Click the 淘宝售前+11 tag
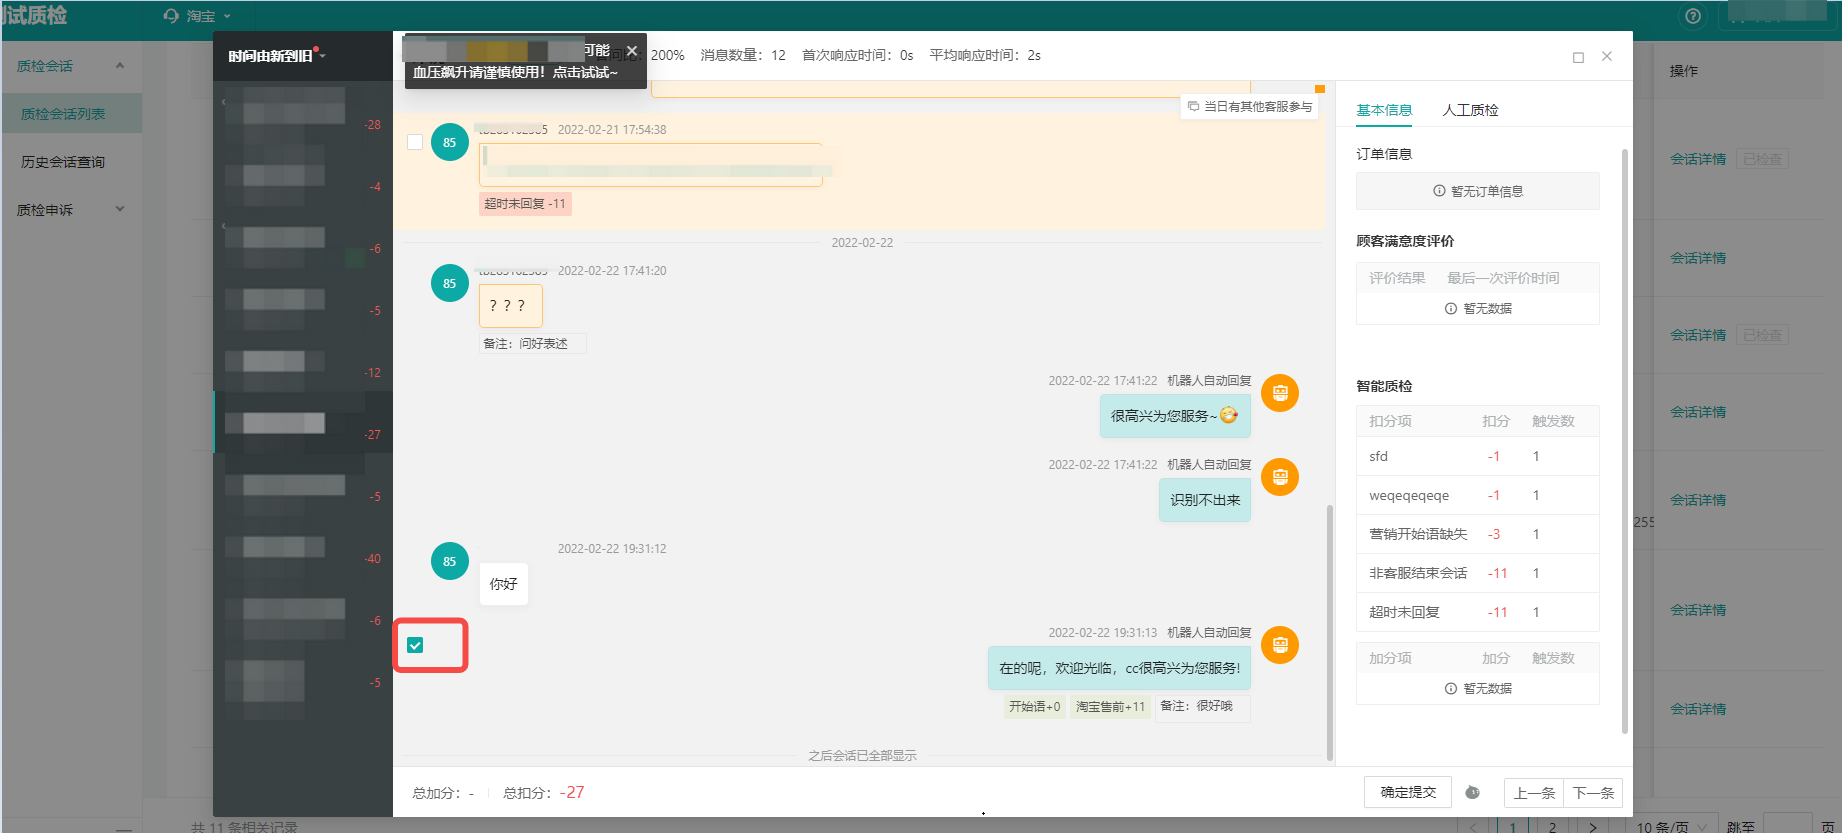This screenshot has width=1842, height=833. 1110,707
